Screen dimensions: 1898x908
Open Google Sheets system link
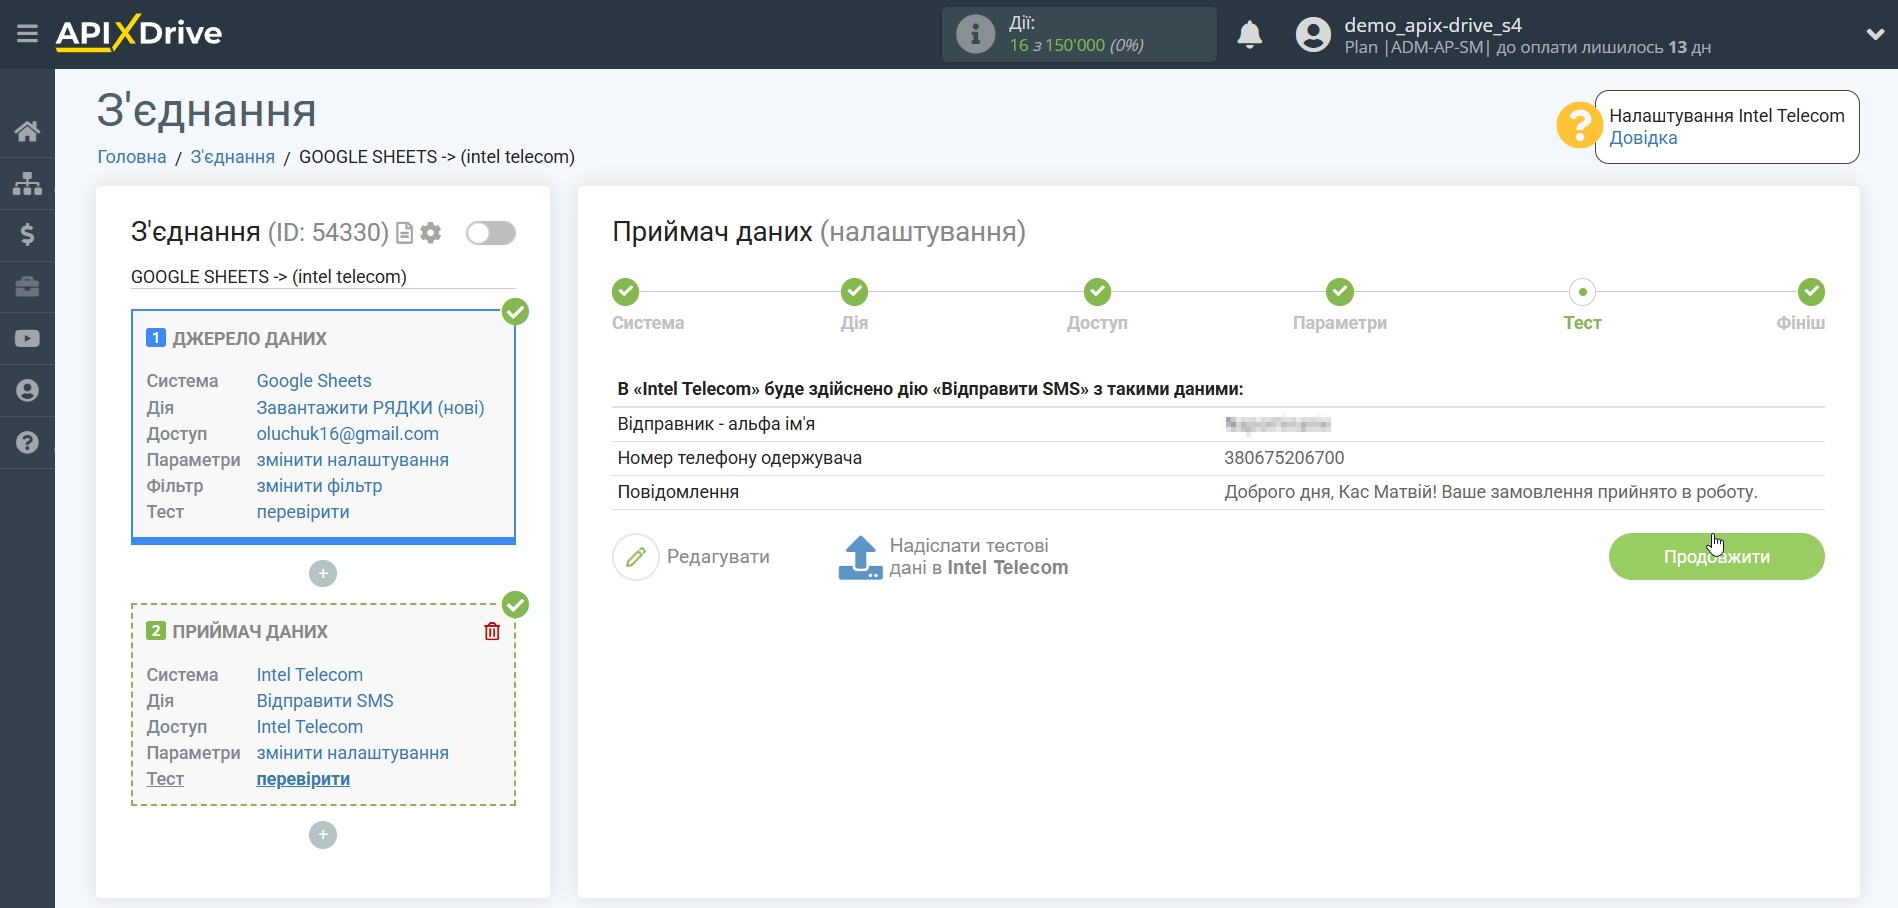[314, 381]
